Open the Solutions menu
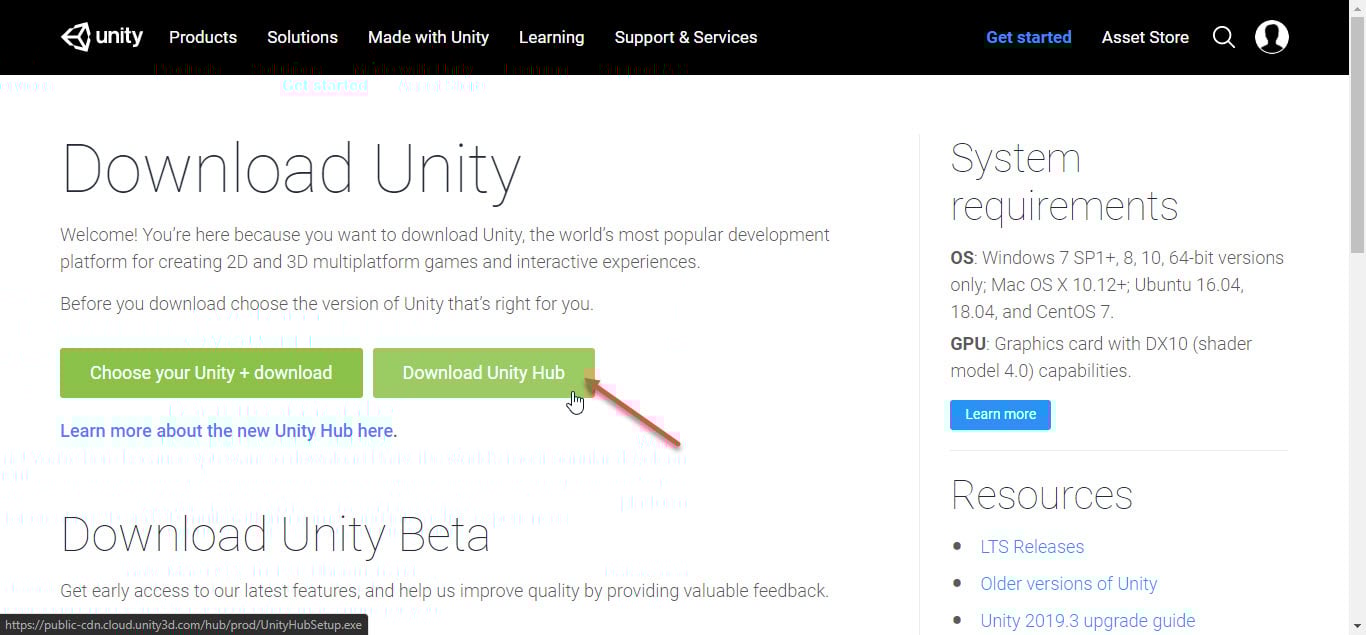The image size is (1366, 635). 302,37
